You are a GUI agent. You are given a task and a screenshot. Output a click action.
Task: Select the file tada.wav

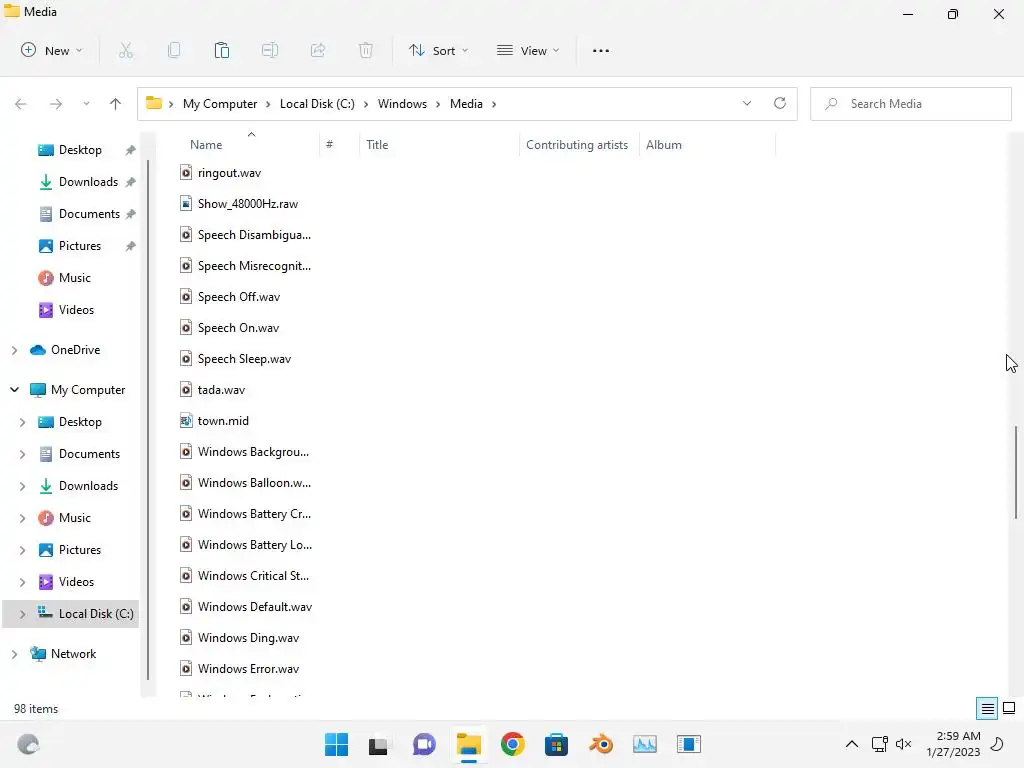pyautogui.click(x=221, y=390)
